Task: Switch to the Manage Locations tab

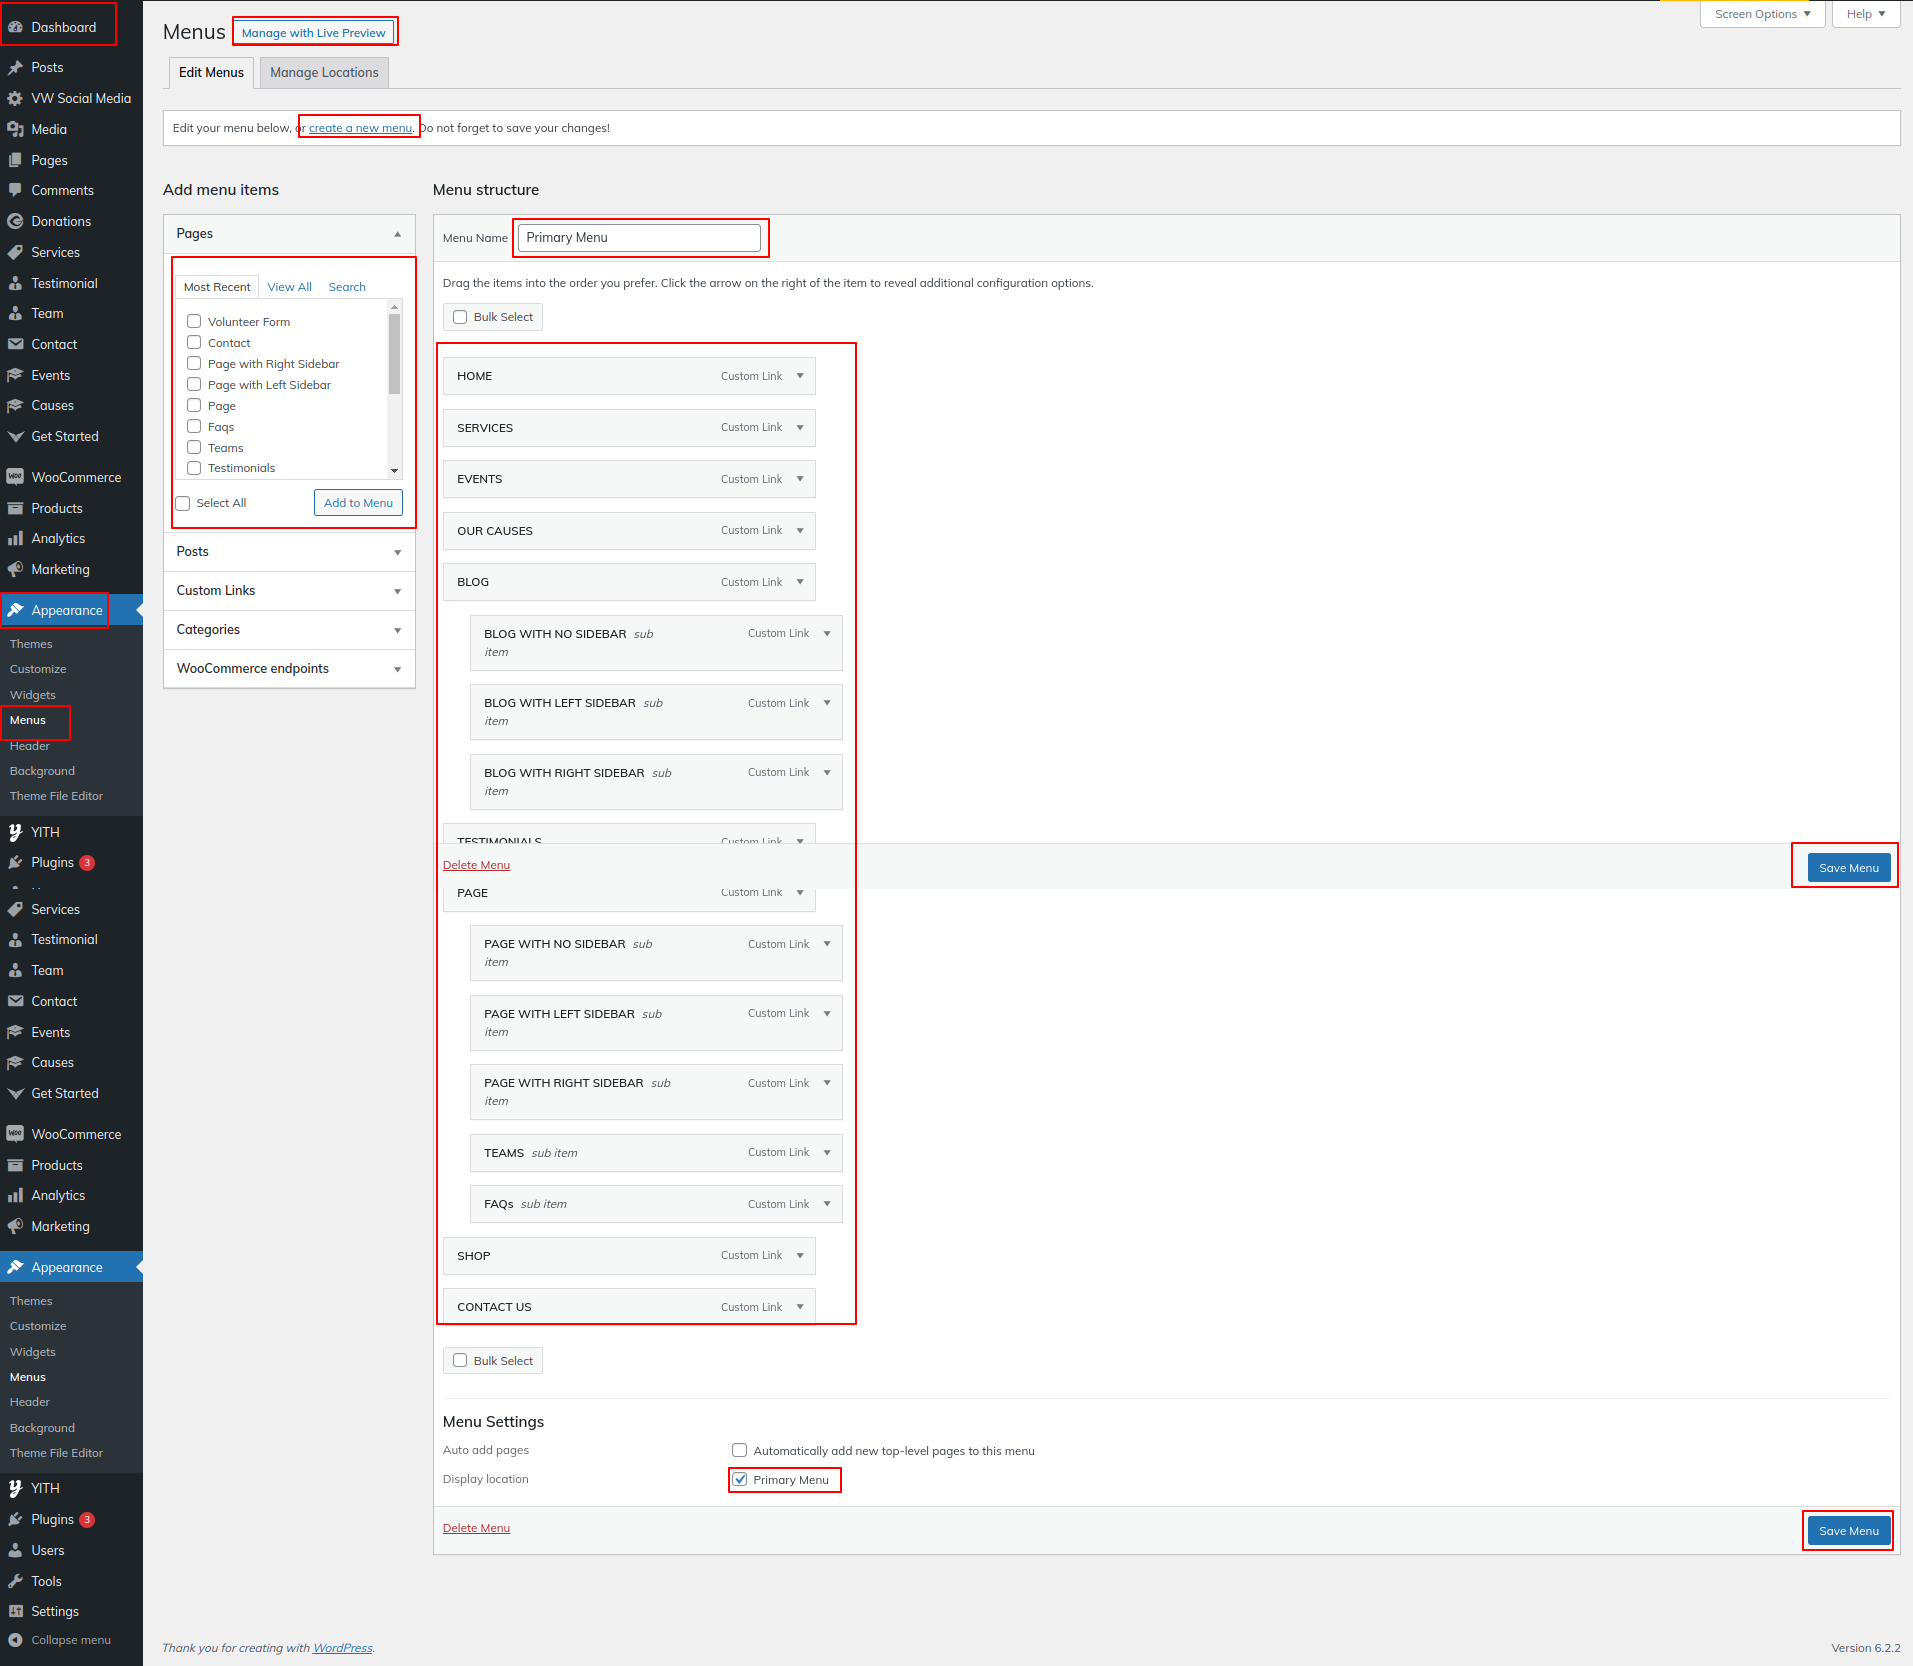Action: 324,73
